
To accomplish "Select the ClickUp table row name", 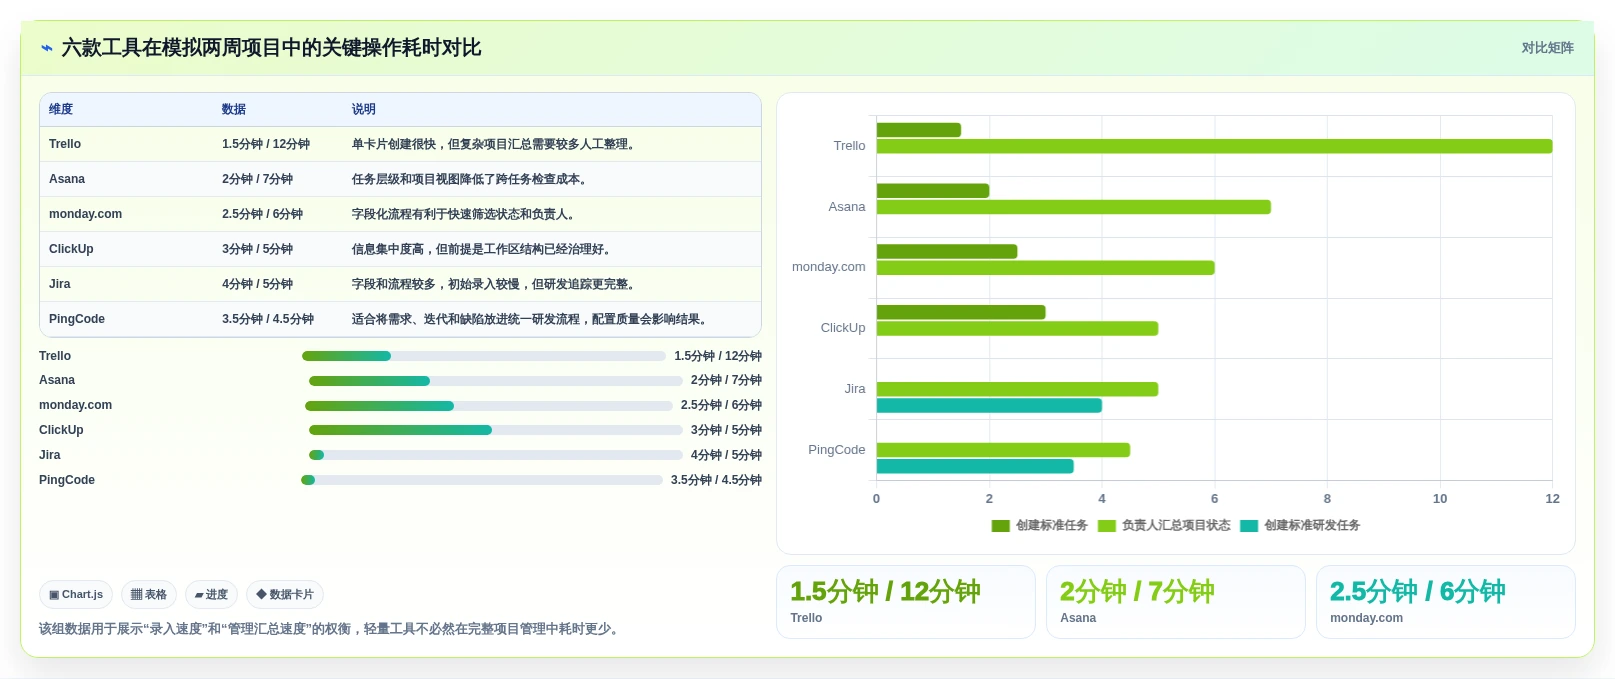I will pos(71,249).
